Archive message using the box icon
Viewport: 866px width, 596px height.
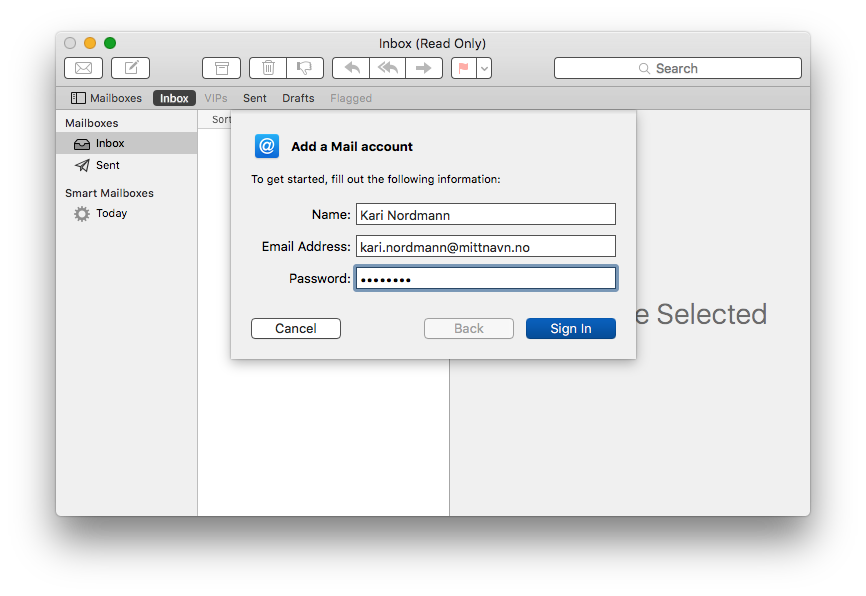221,68
